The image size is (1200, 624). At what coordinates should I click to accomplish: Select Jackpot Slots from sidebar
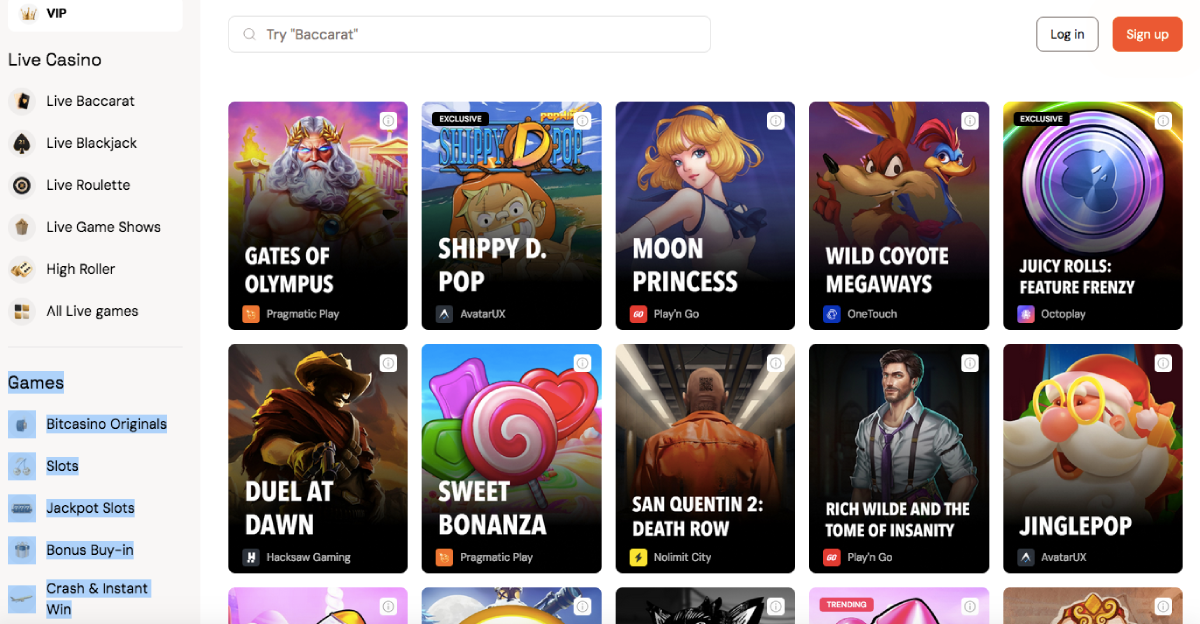[90, 508]
